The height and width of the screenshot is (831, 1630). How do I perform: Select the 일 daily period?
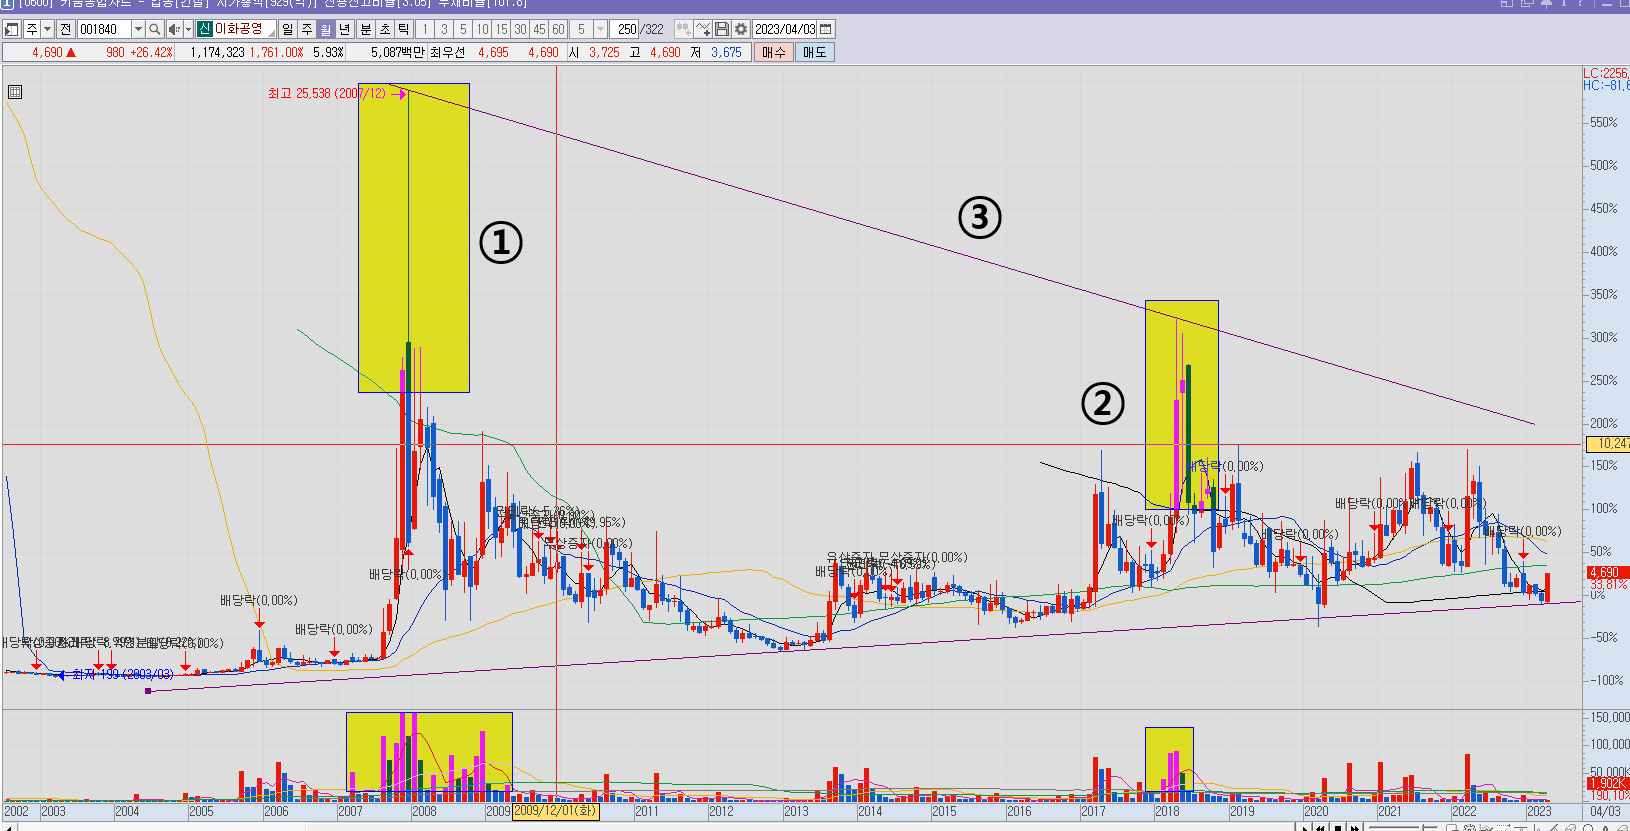[288, 29]
